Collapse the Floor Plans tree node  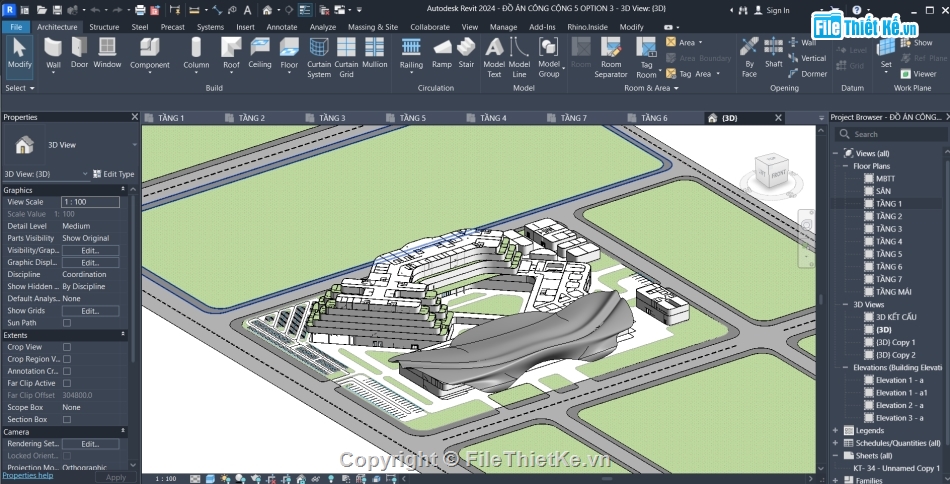(845, 166)
